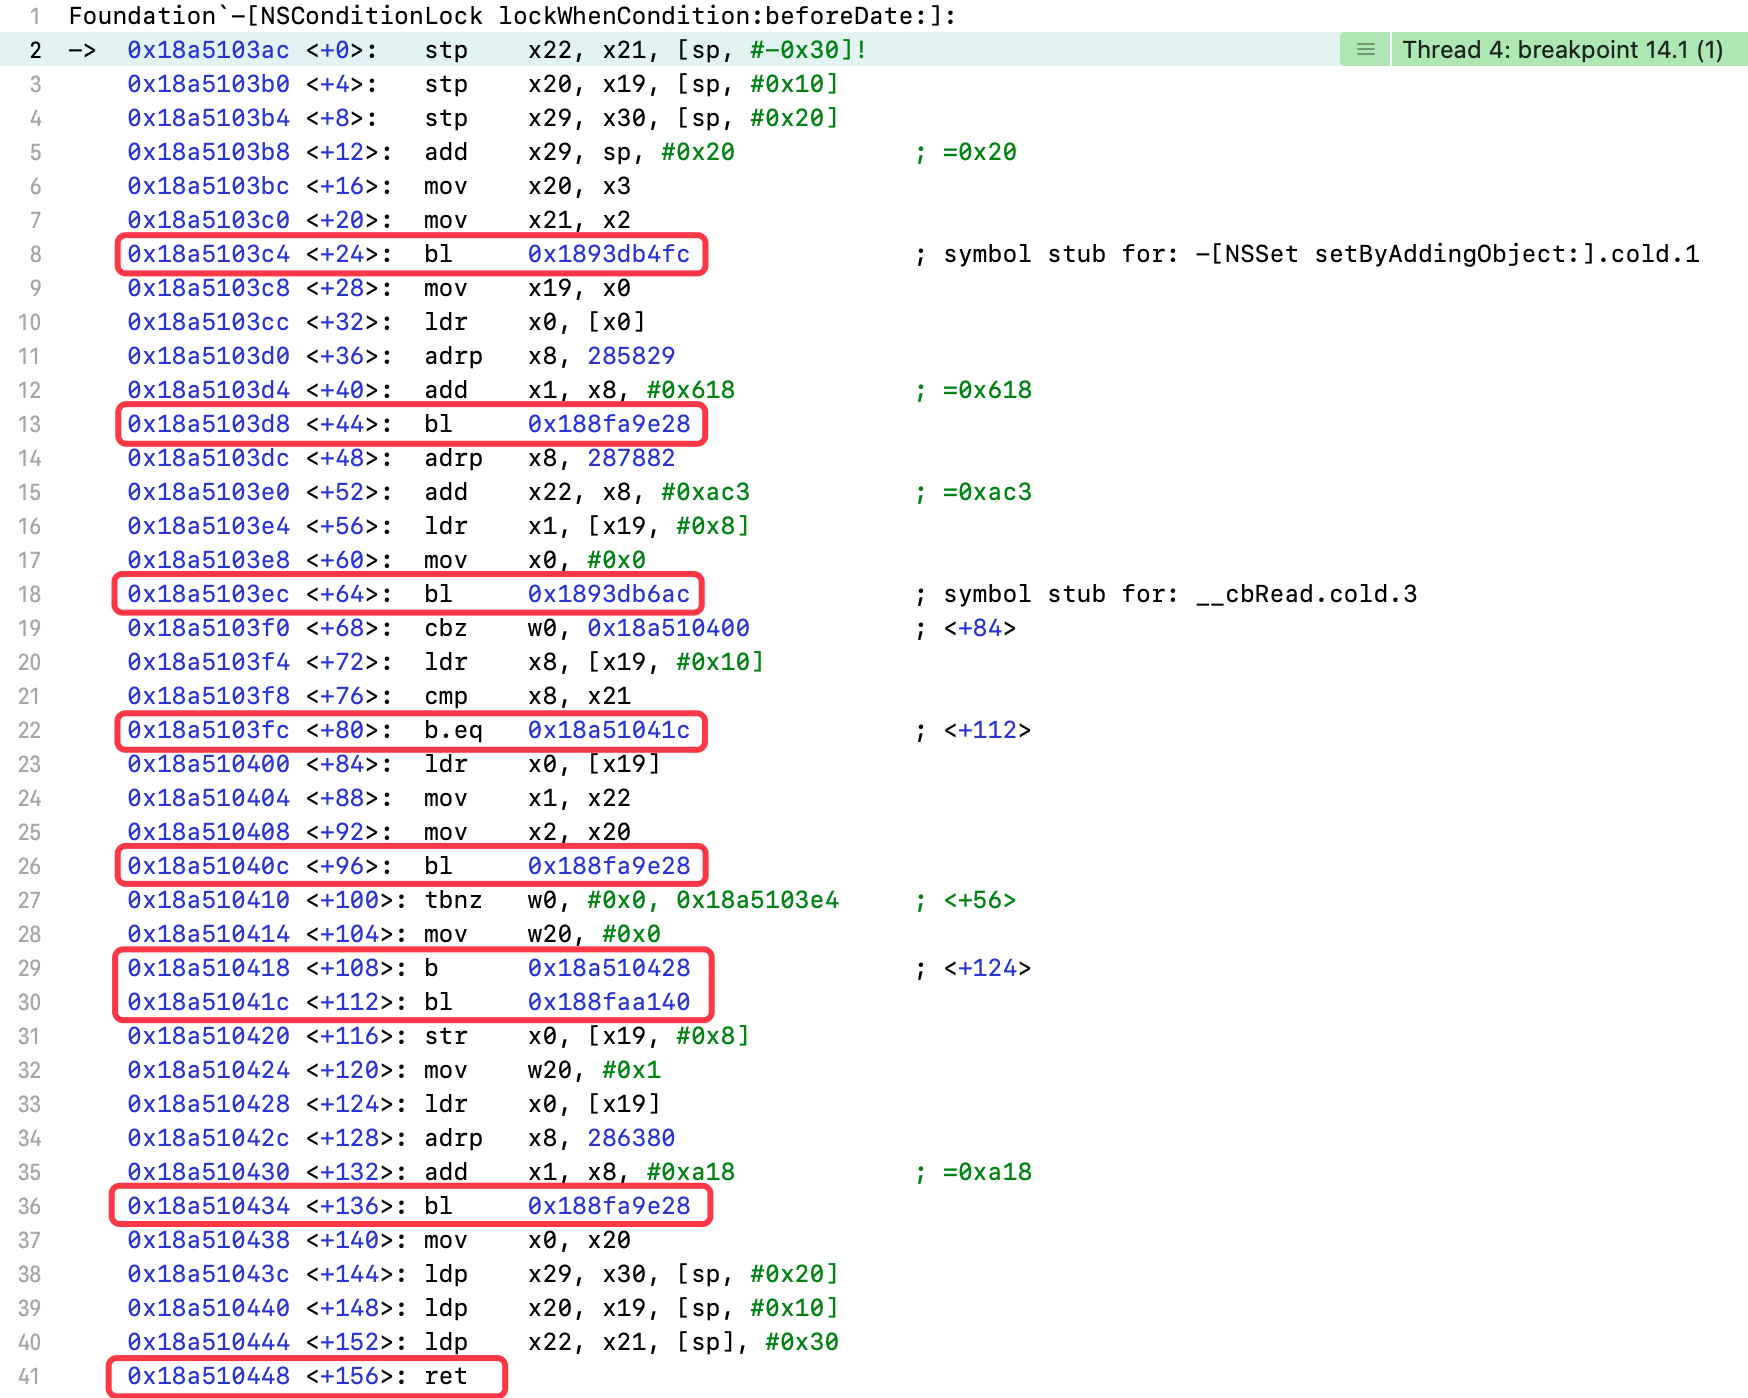Click the "; <+124>" comment

[972, 968]
